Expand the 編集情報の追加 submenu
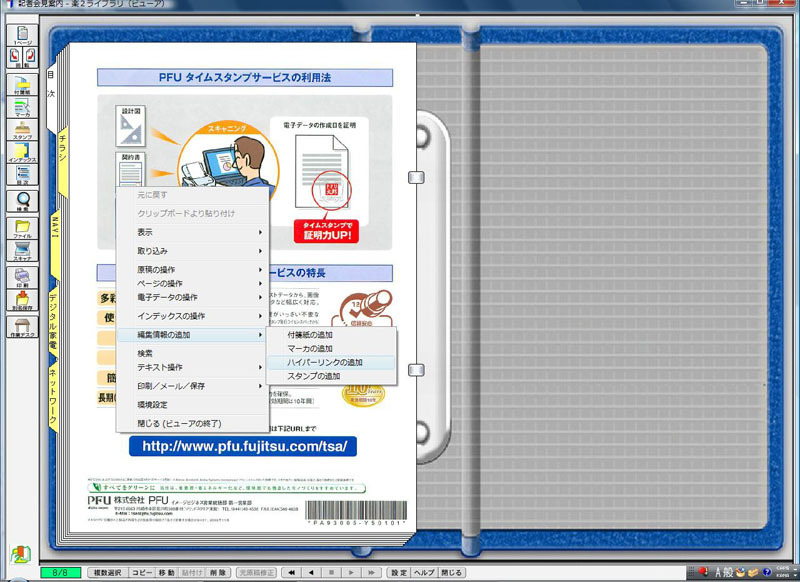Screen dimensions: 800x582 click(193, 335)
